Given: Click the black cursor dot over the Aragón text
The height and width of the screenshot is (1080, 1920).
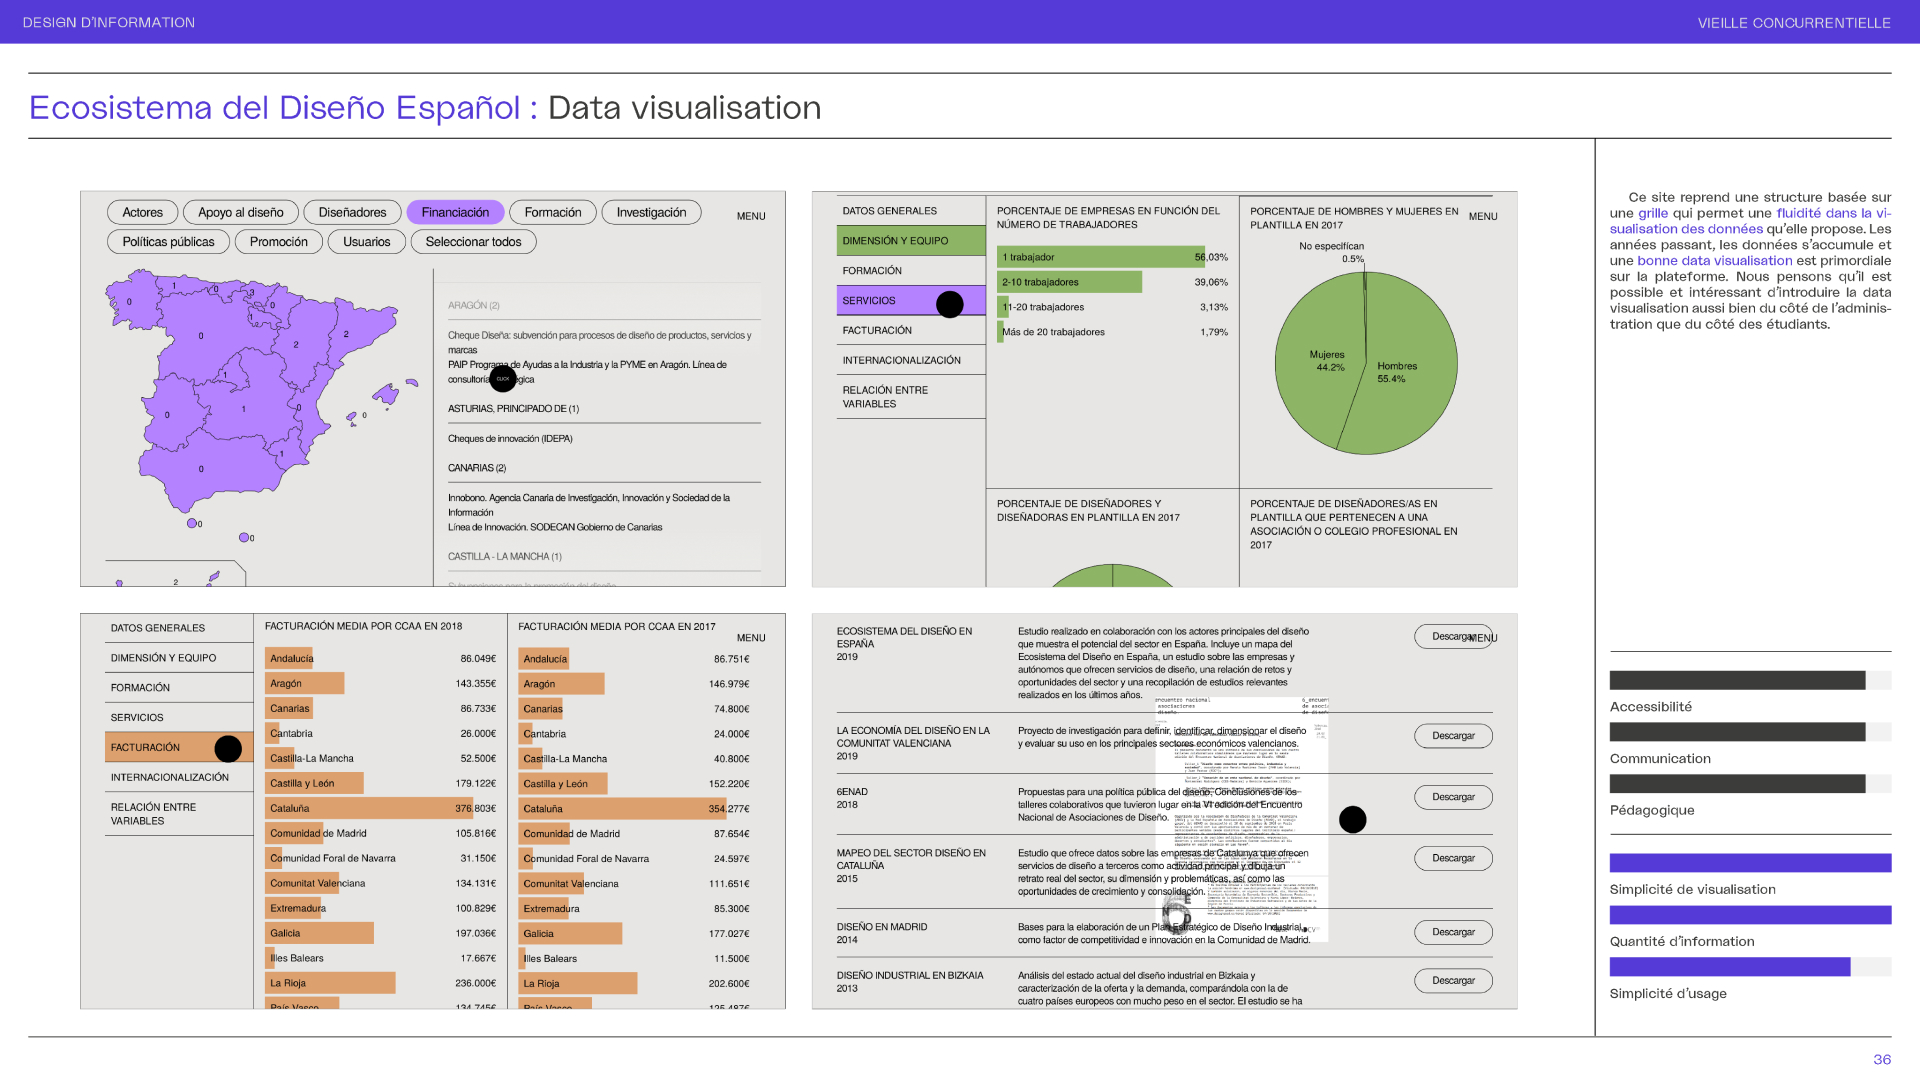Looking at the screenshot, I should tap(503, 379).
